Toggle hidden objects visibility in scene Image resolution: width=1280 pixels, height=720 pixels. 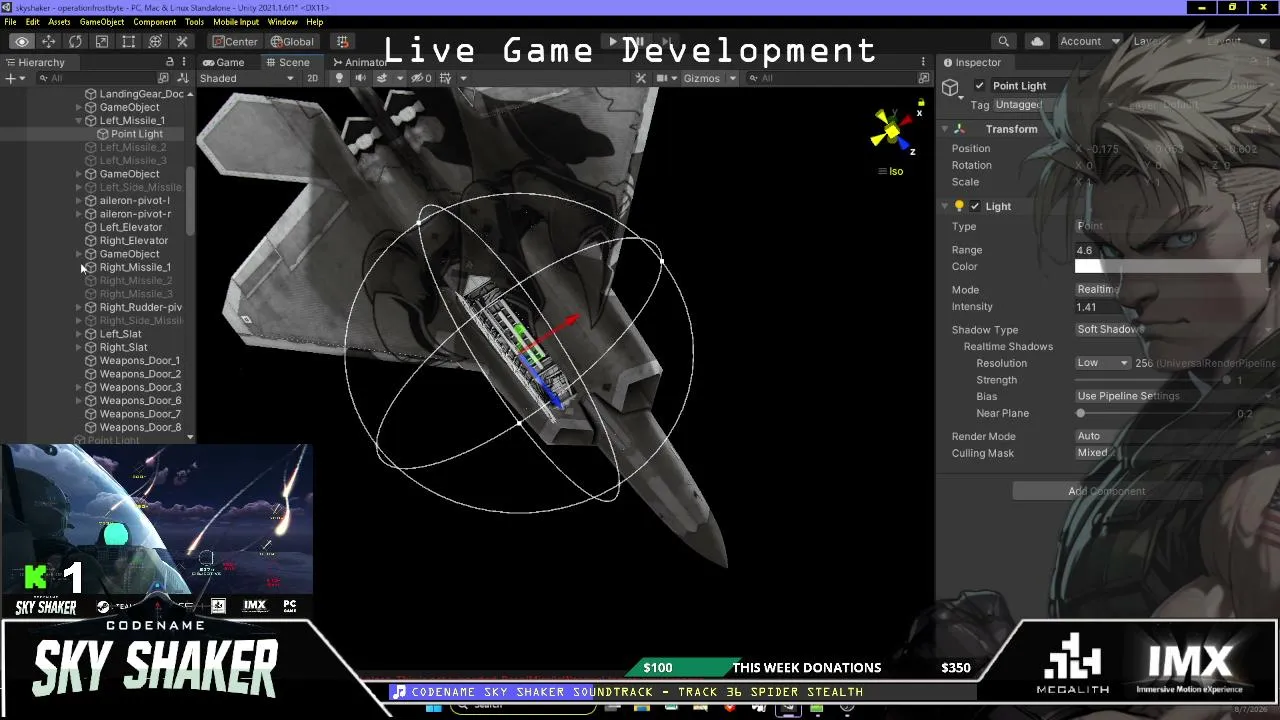(x=420, y=78)
